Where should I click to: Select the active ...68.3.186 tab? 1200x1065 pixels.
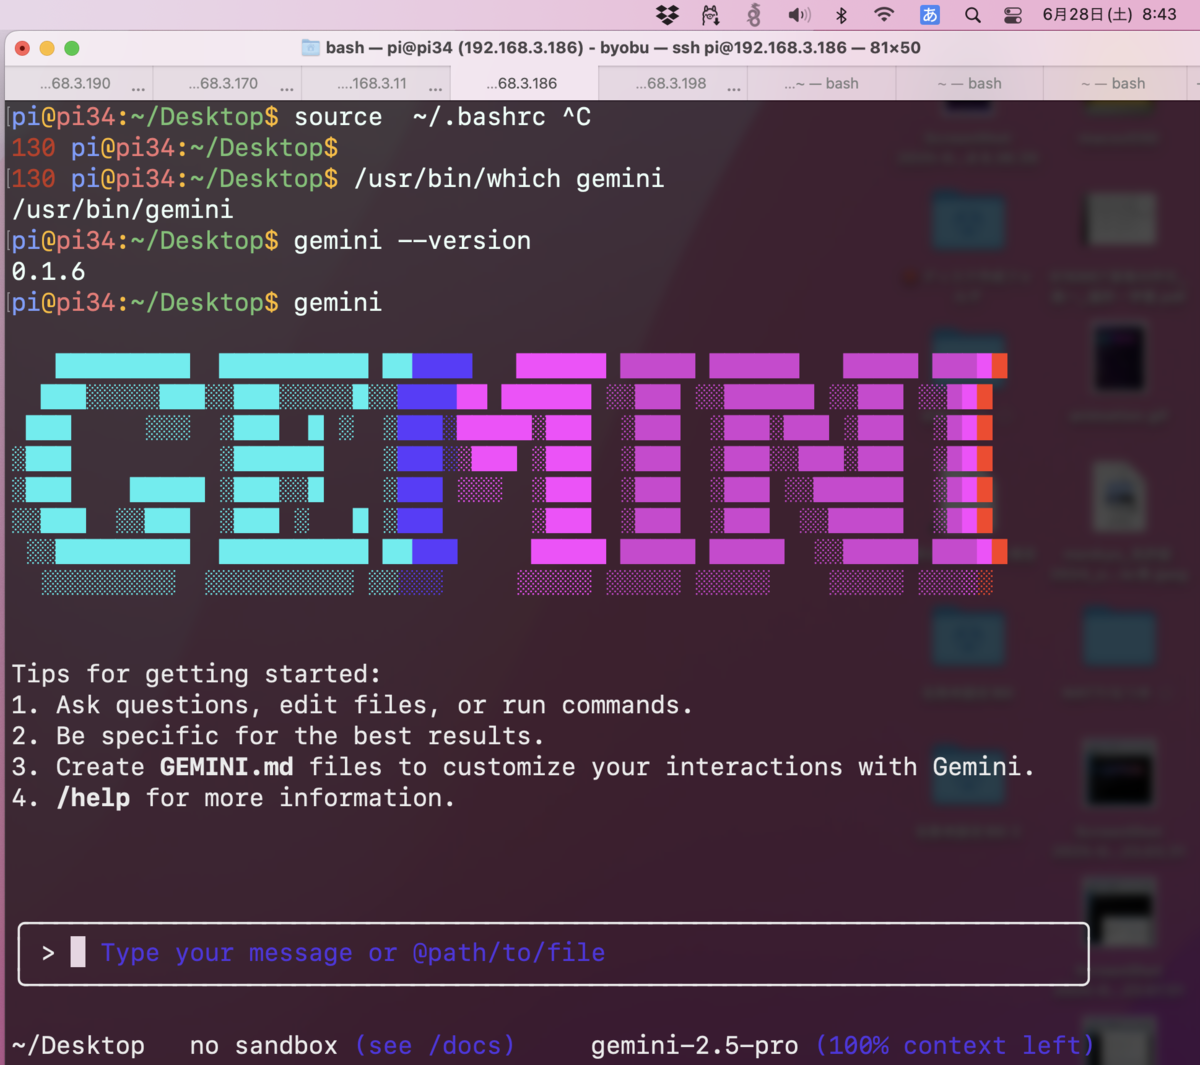(522, 84)
